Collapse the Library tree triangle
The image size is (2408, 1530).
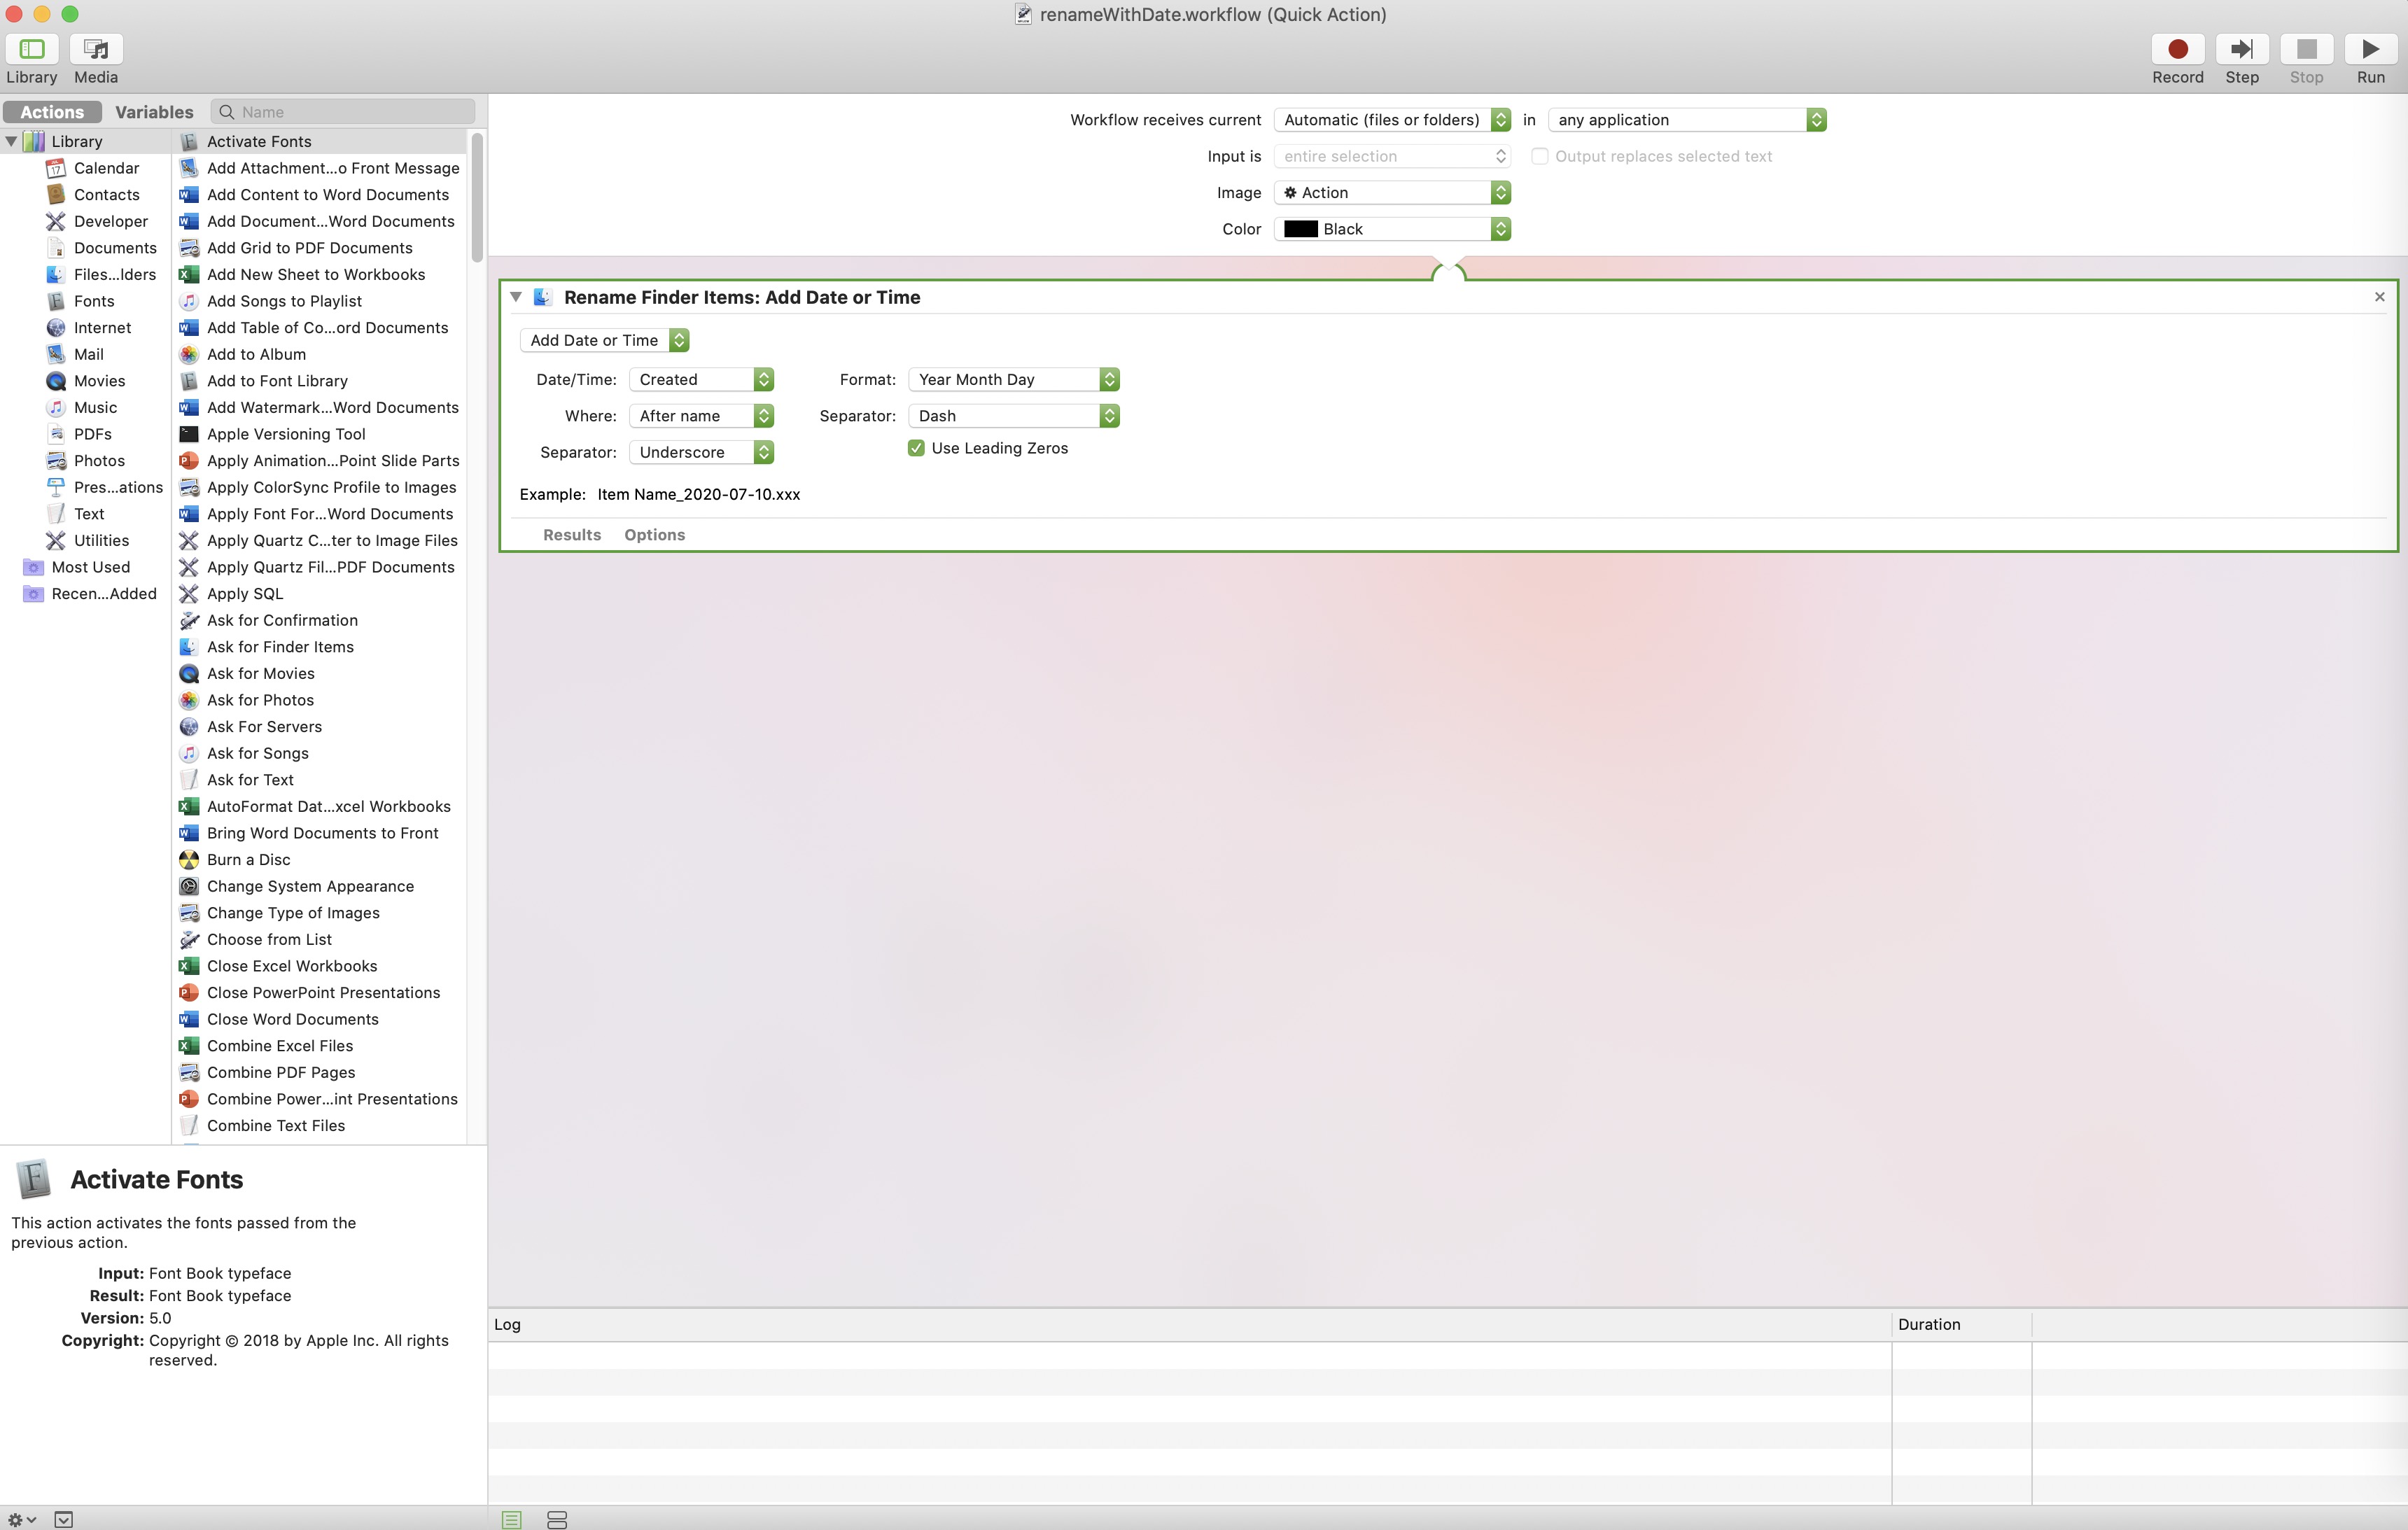(x=11, y=141)
